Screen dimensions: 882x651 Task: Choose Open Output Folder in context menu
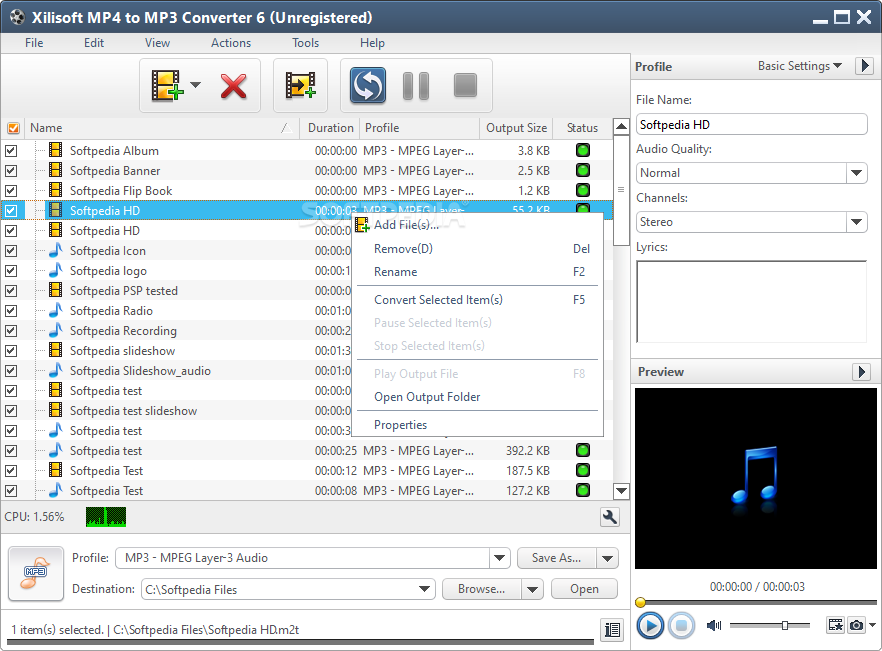coord(478,397)
